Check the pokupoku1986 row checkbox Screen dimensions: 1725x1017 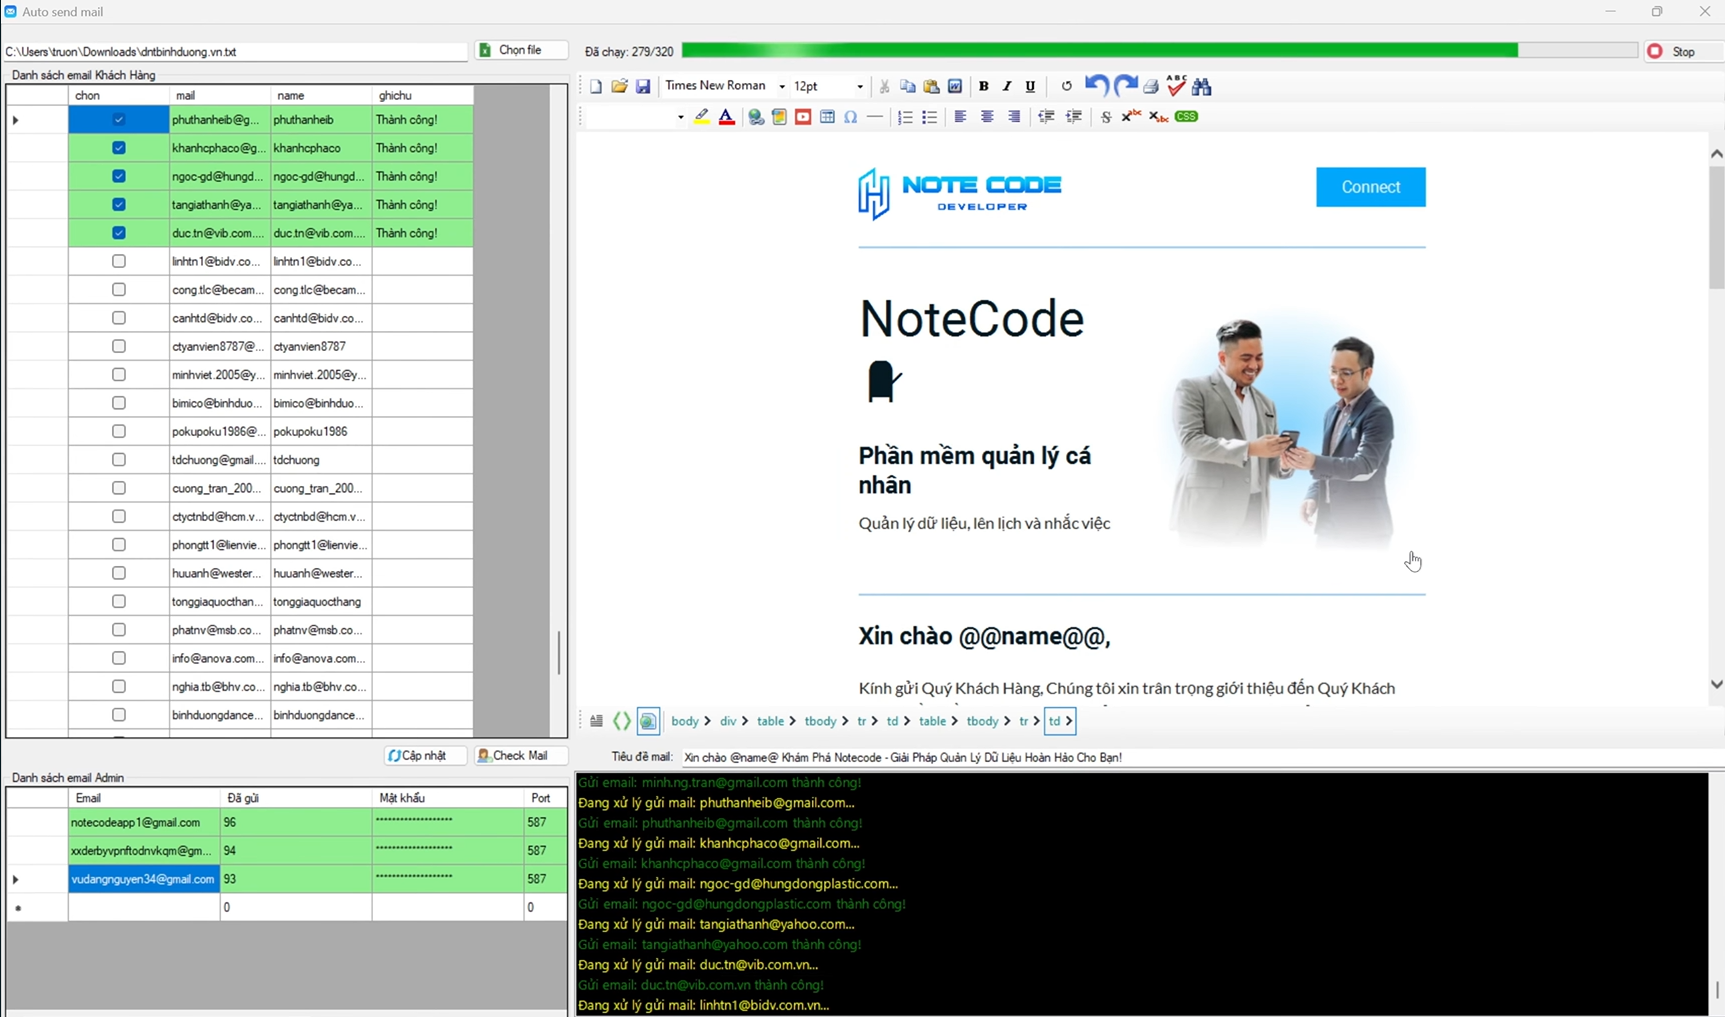click(119, 431)
